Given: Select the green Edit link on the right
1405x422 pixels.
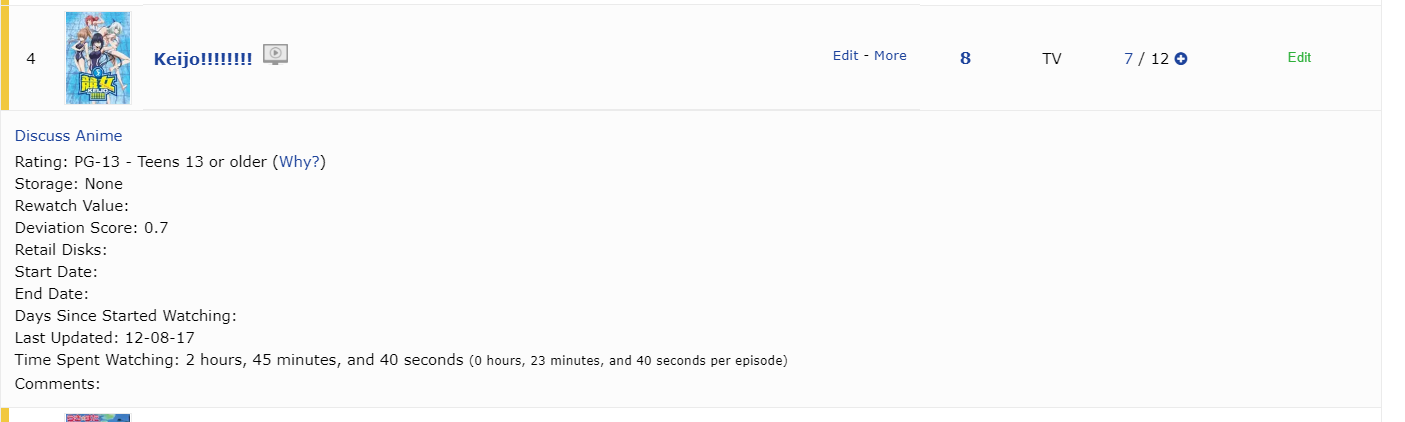Looking at the screenshot, I should click(1299, 58).
